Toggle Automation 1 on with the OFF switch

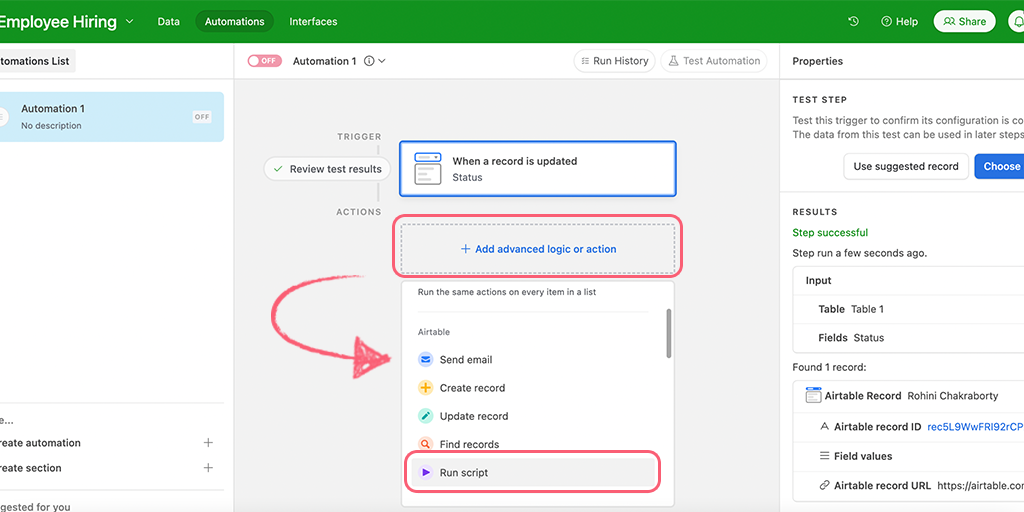tap(264, 61)
